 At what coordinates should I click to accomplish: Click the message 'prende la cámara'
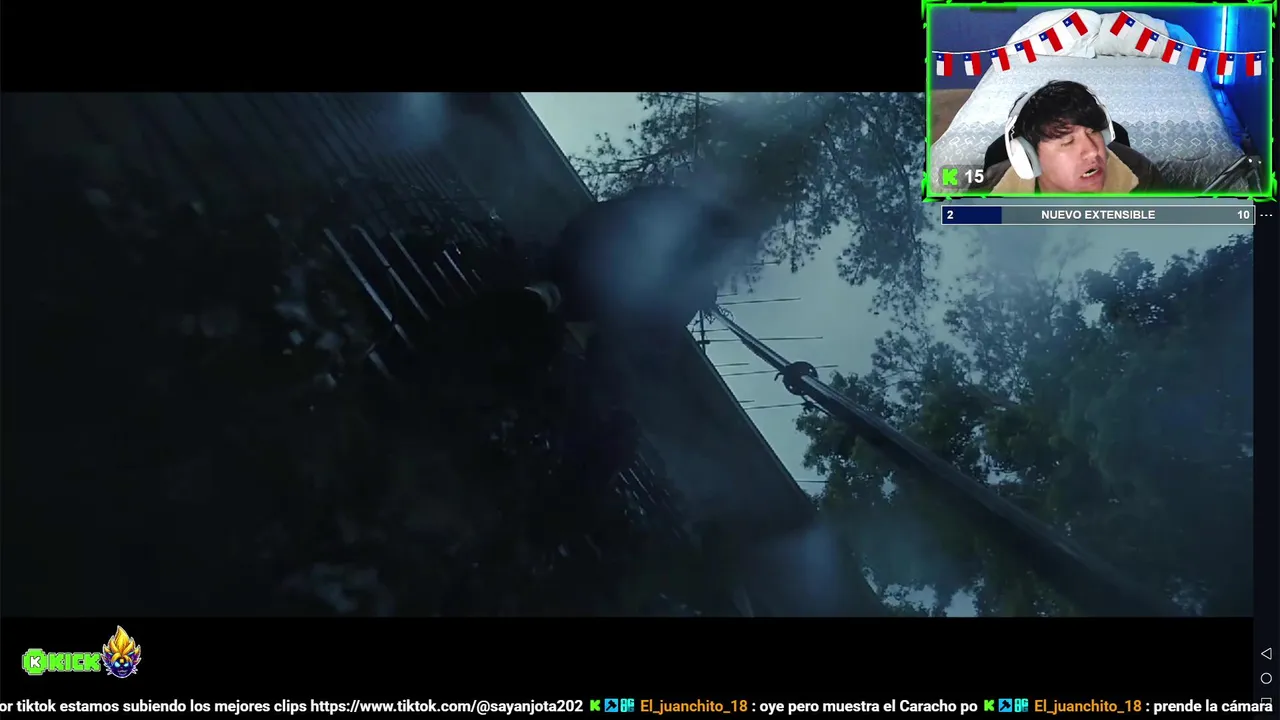click(1212, 706)
